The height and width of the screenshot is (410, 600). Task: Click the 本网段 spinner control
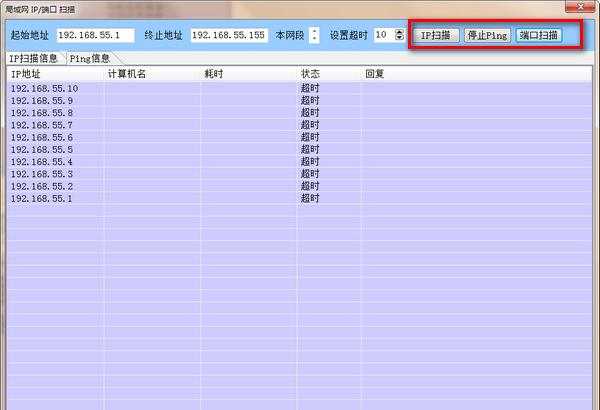(x=314, y=35)
